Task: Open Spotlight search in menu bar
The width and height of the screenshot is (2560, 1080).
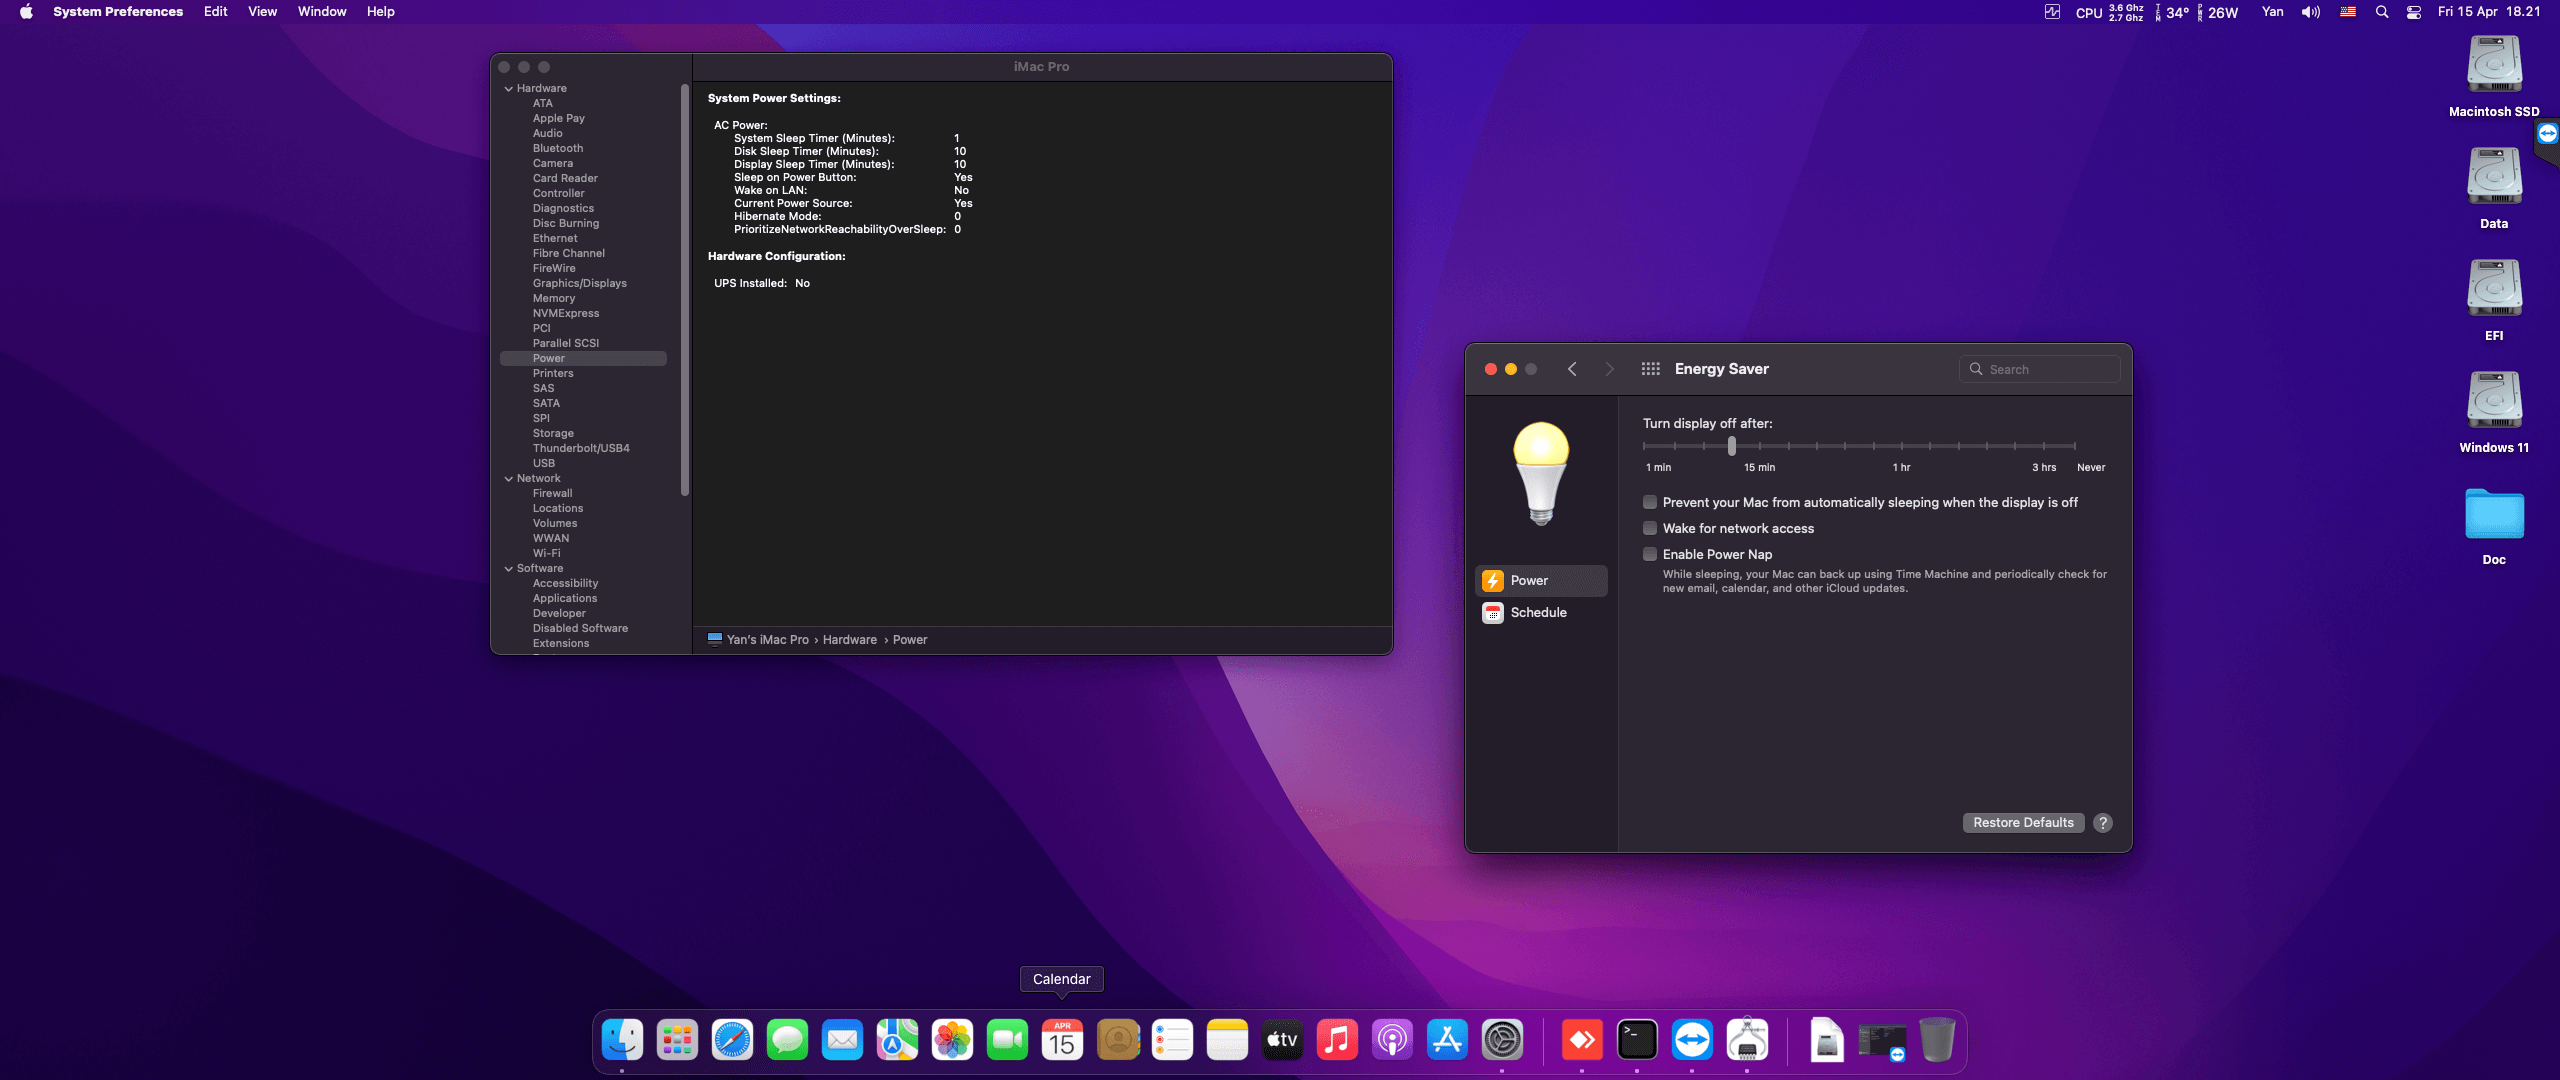Action: (x=2382, y=12)
